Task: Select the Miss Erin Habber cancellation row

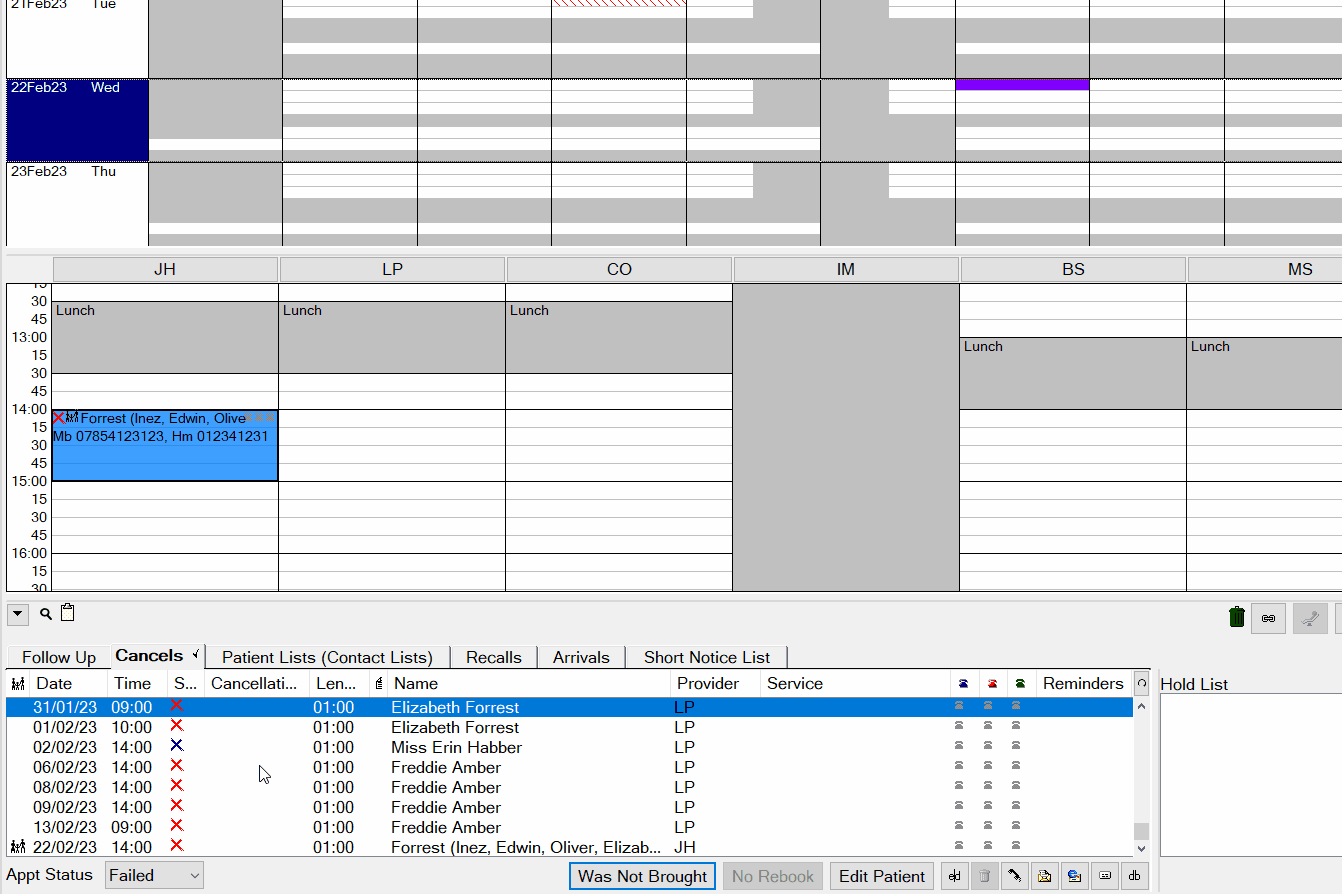Action: click(x=456, y=747)
